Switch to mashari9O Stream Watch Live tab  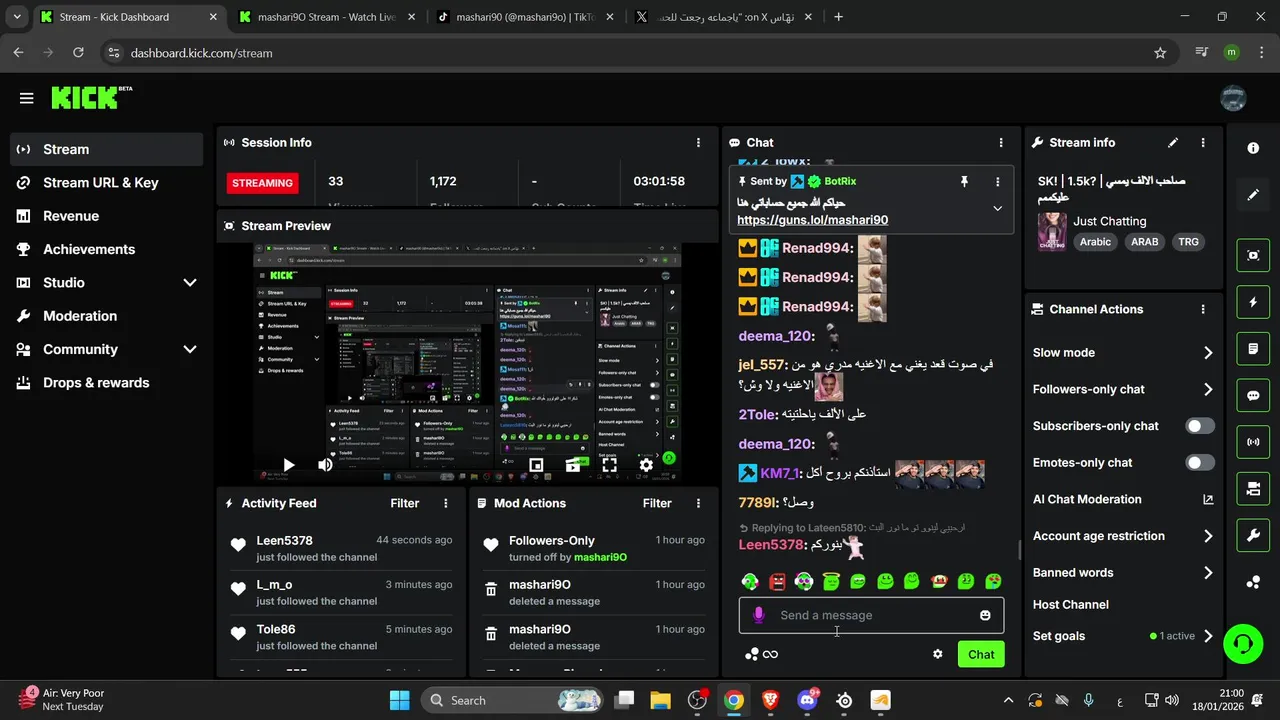point(327,17)
